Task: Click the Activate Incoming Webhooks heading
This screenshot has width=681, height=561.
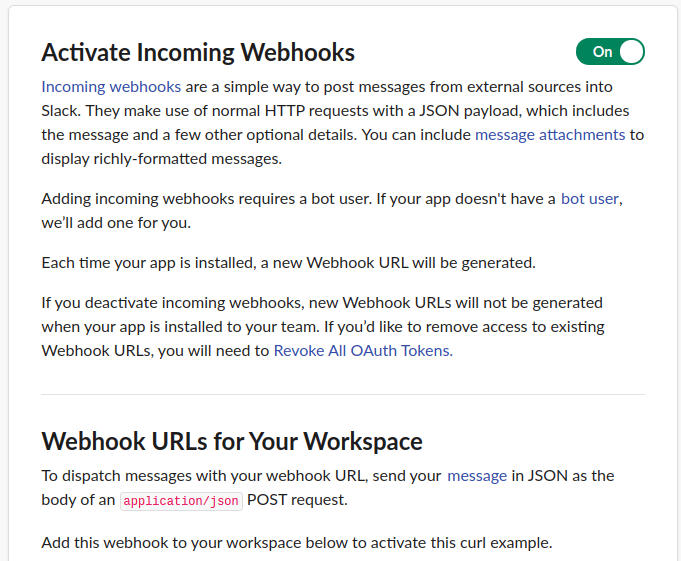Action: click(198, 52)
